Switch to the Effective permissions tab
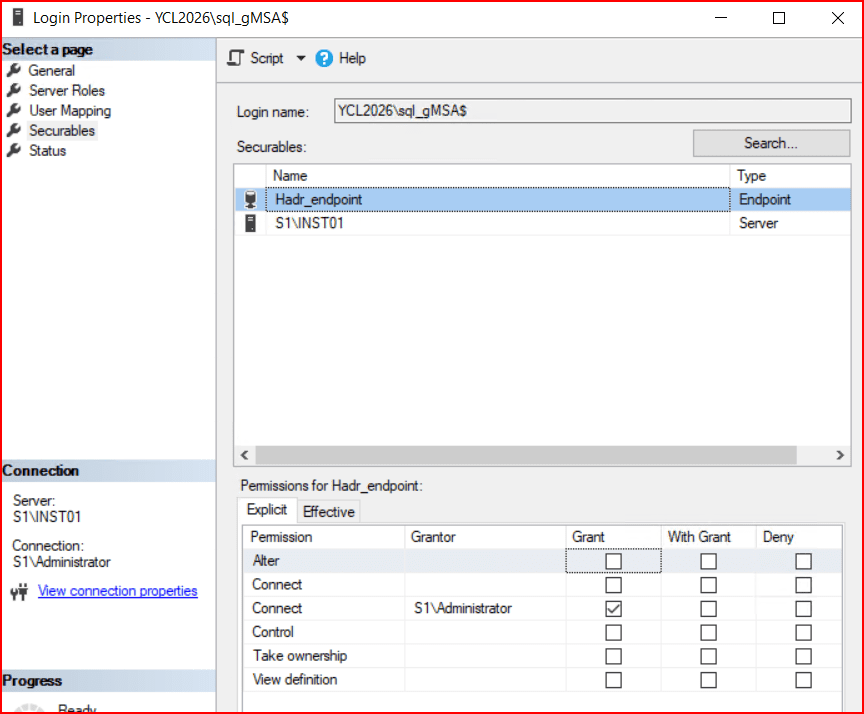The image size is (864, 714). point(328,512)
